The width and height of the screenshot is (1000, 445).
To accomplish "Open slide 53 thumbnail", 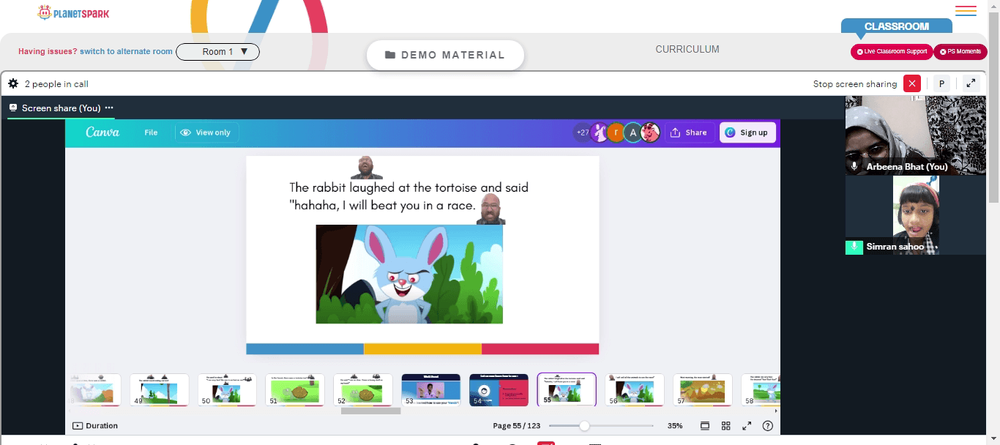I will coord(430,390).
